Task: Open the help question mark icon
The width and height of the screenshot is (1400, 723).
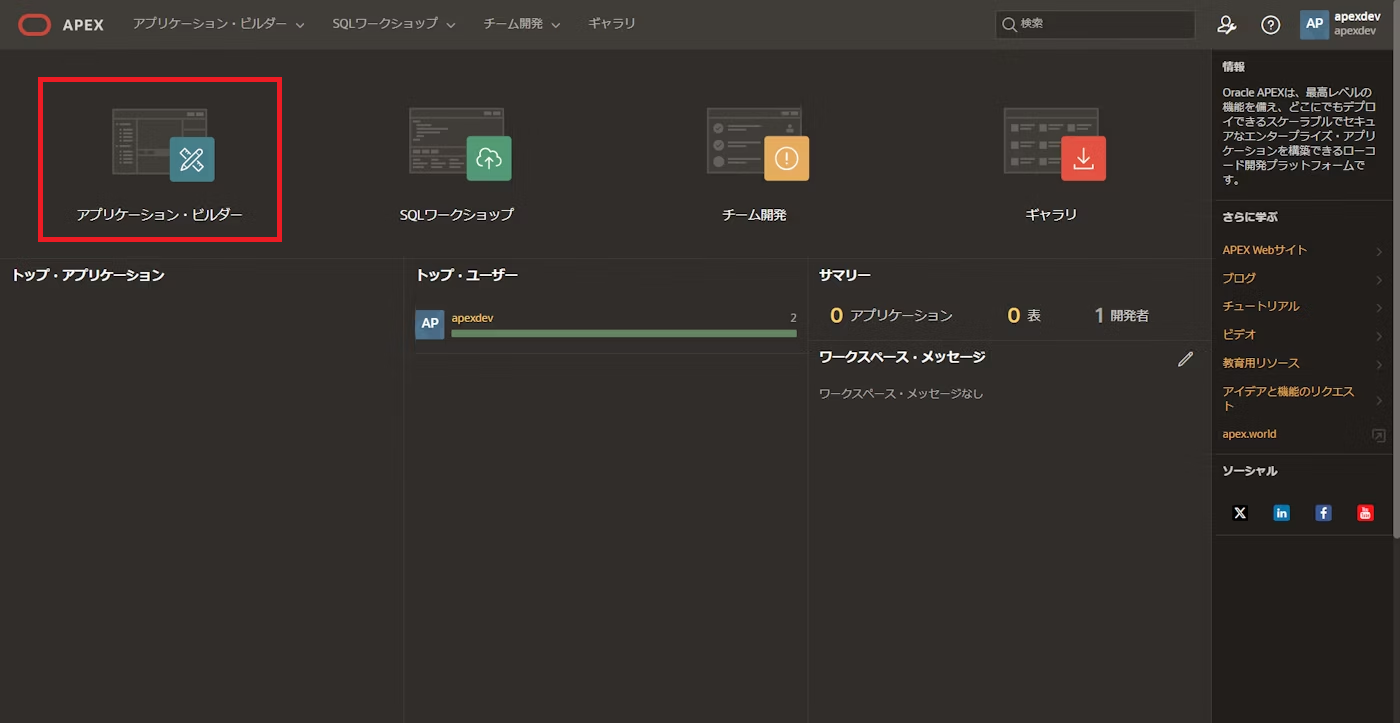Action: tap(1270, 25)
